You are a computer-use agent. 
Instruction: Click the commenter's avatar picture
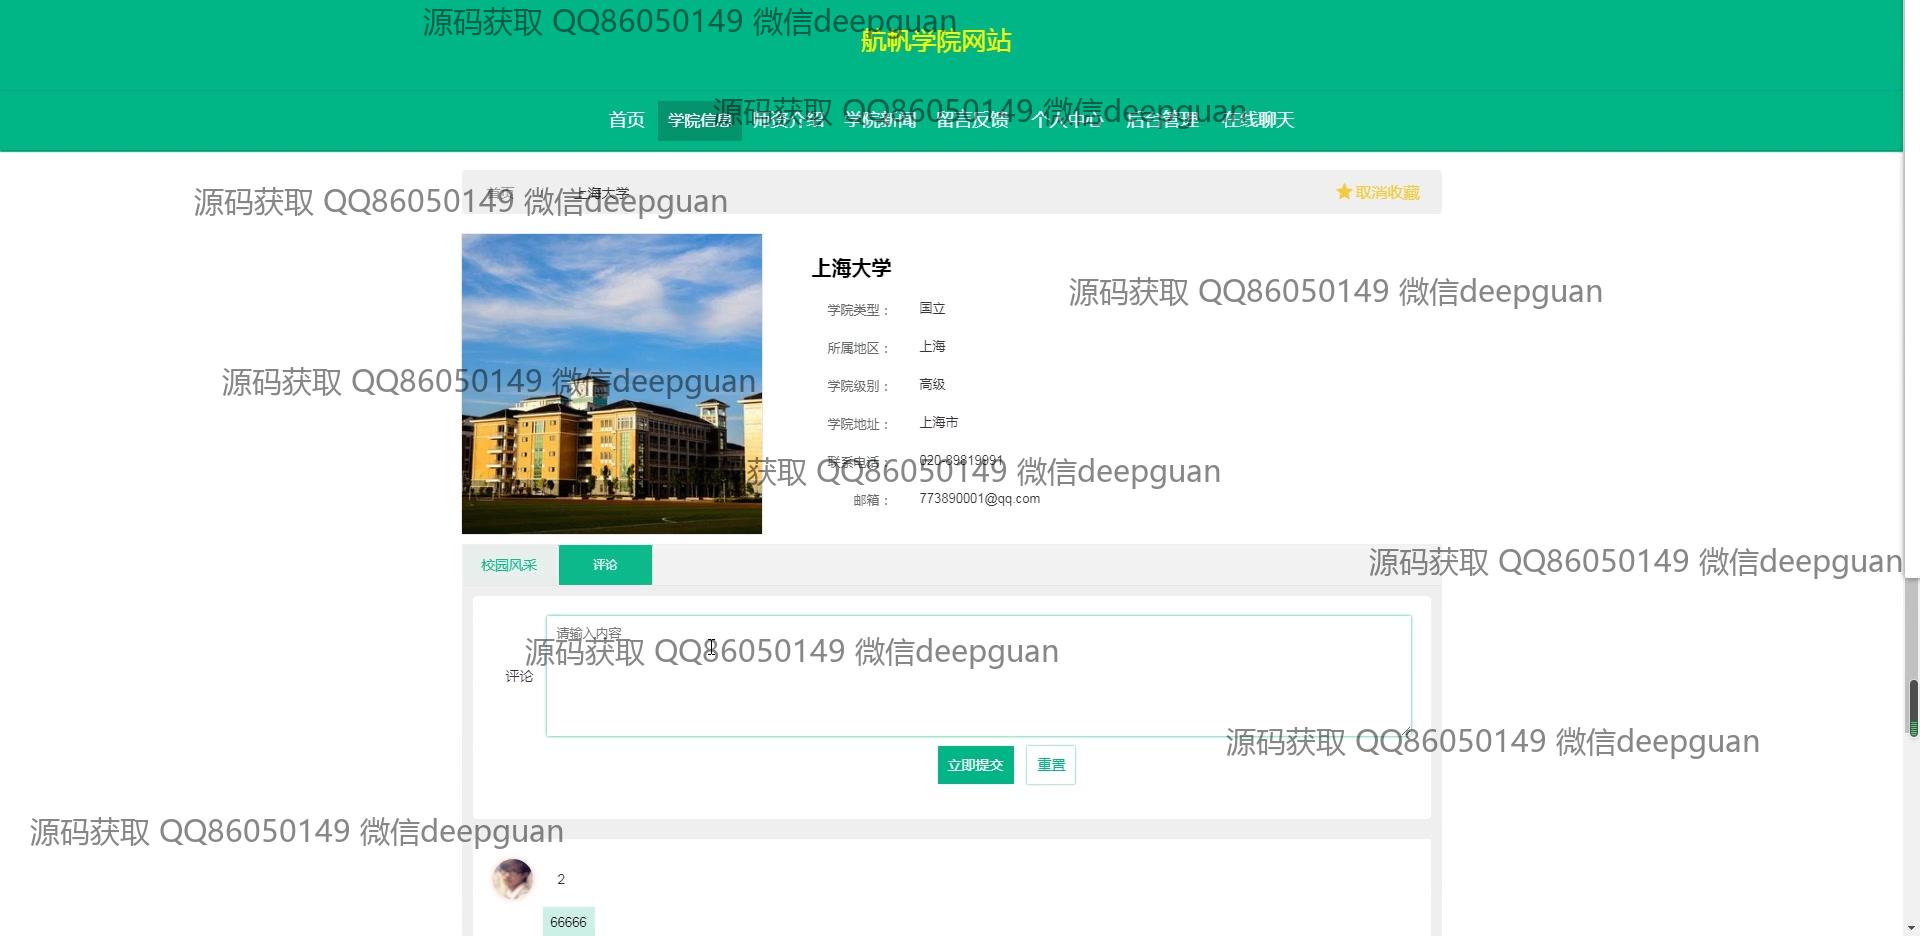(x=512, y=879)
